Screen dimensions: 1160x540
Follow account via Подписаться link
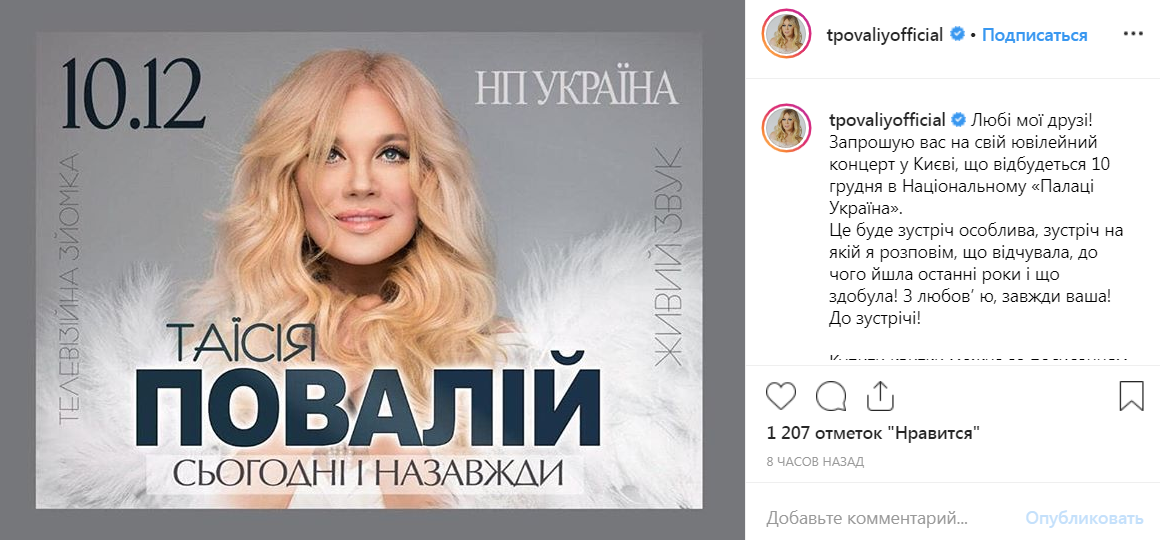tap(1034, 35)
